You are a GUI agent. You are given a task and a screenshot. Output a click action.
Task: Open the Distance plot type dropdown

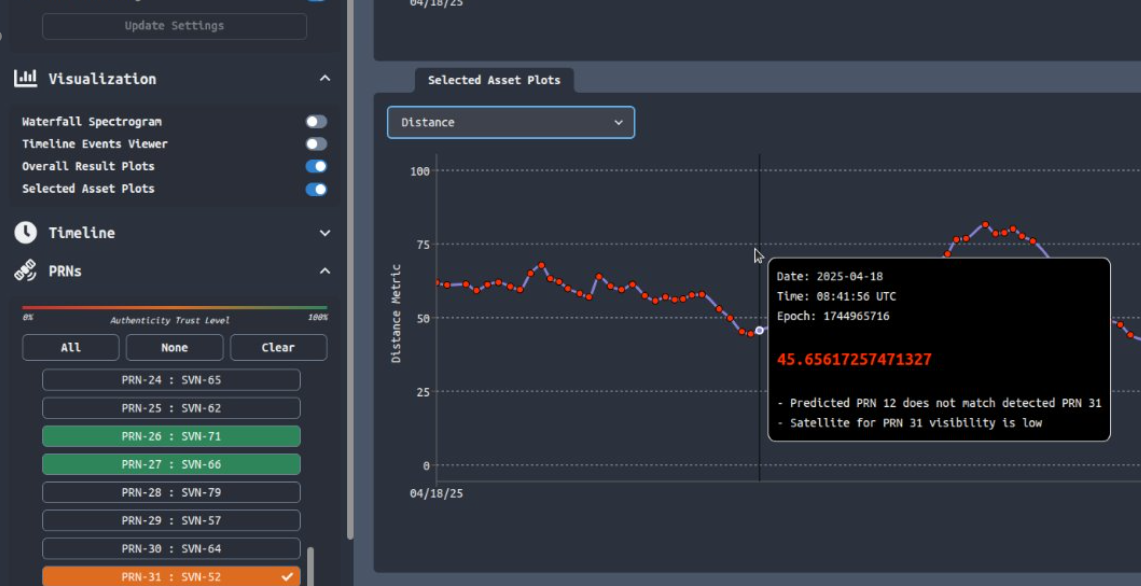click(x=511, y=122)
